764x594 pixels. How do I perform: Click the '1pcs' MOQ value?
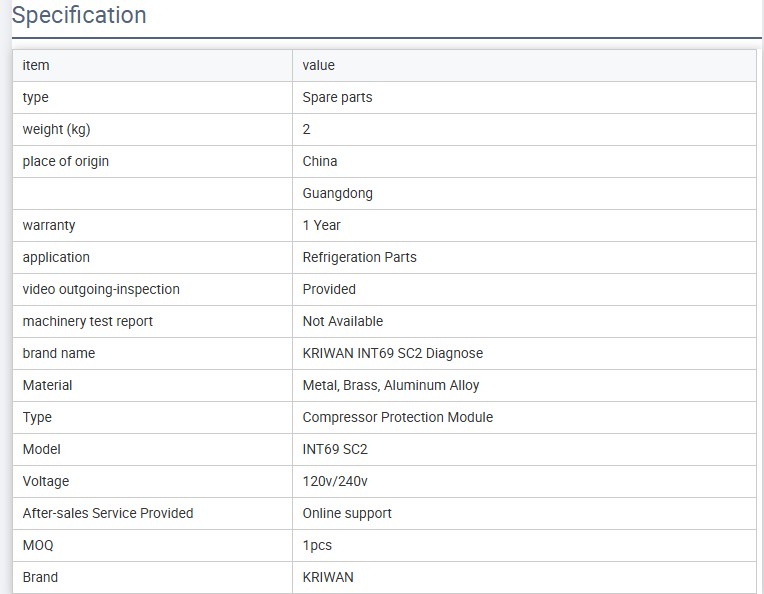tap(317, 545)
